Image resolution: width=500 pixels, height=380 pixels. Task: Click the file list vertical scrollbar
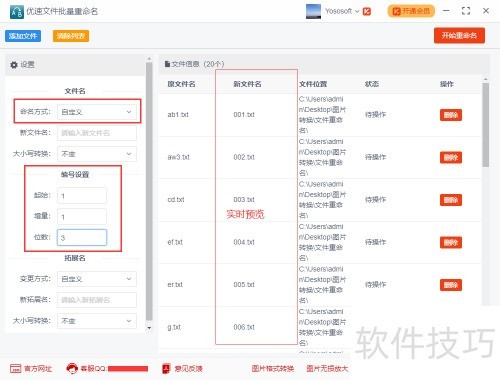[486, 125]
